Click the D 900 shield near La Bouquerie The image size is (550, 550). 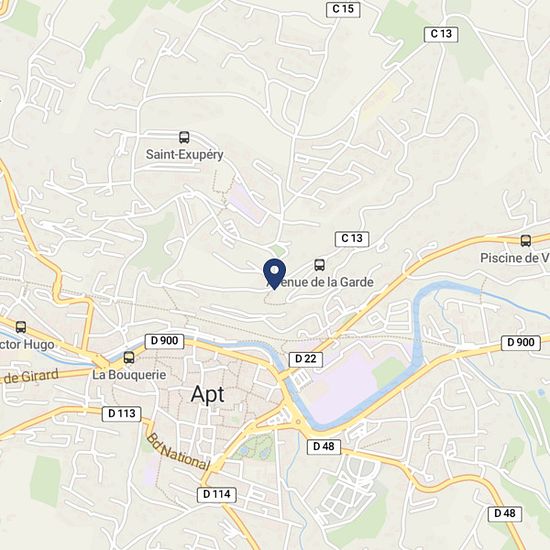164,341
